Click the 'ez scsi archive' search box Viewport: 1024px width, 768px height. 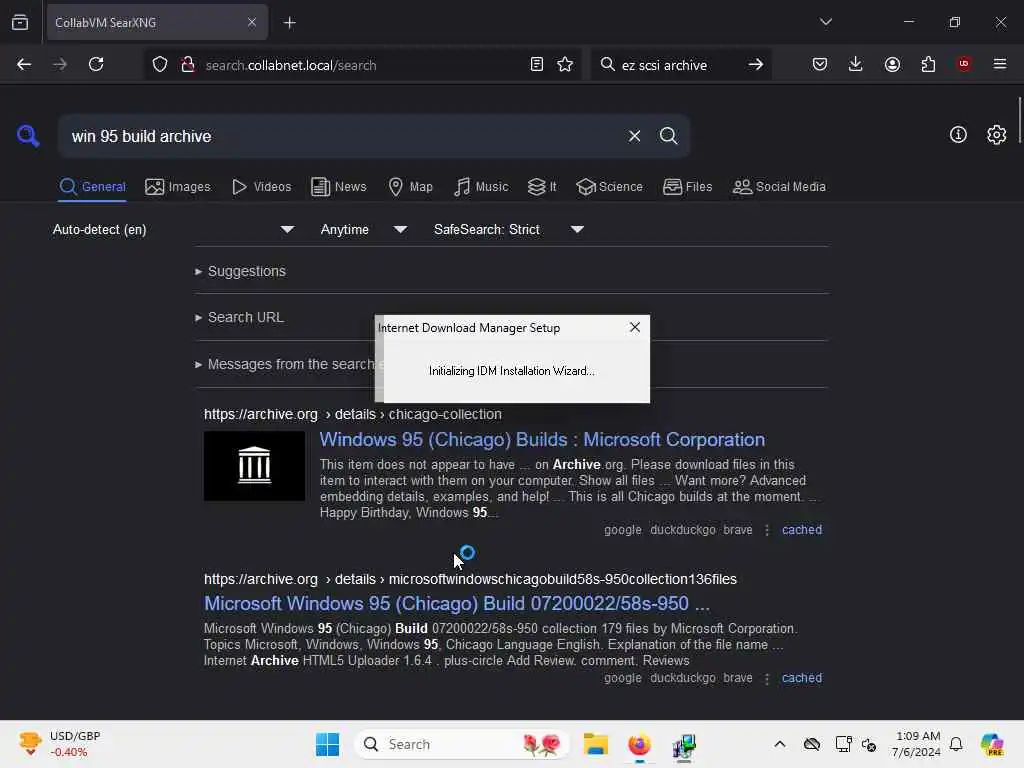point(681,65)
